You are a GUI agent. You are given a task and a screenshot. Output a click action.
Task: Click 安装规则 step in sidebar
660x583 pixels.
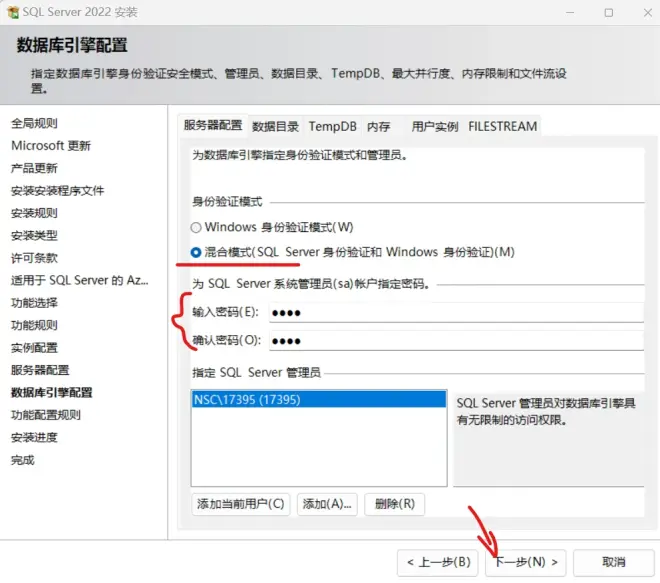pyautogui.click(x=34, y=213)
